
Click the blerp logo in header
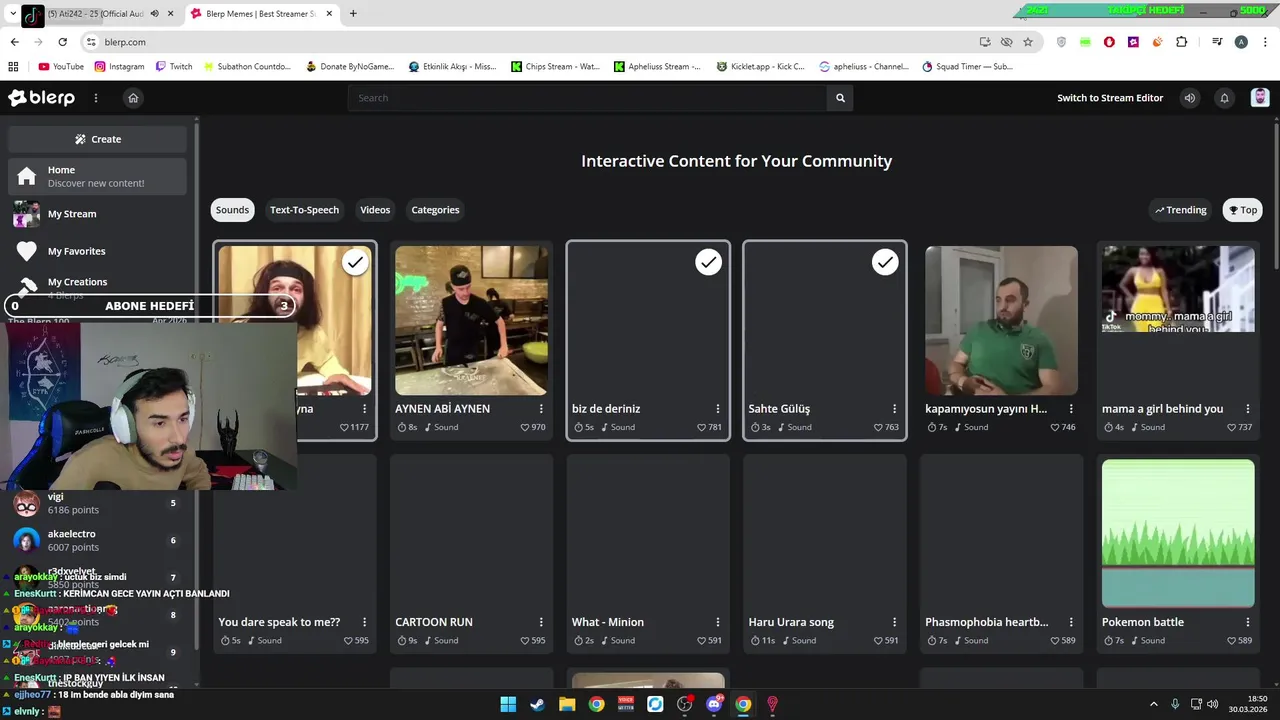pos(42,98)
